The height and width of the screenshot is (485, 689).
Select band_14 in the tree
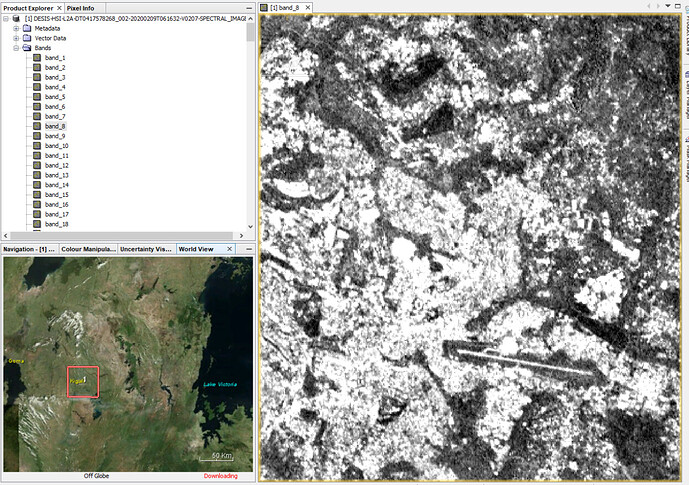(57, 185)
